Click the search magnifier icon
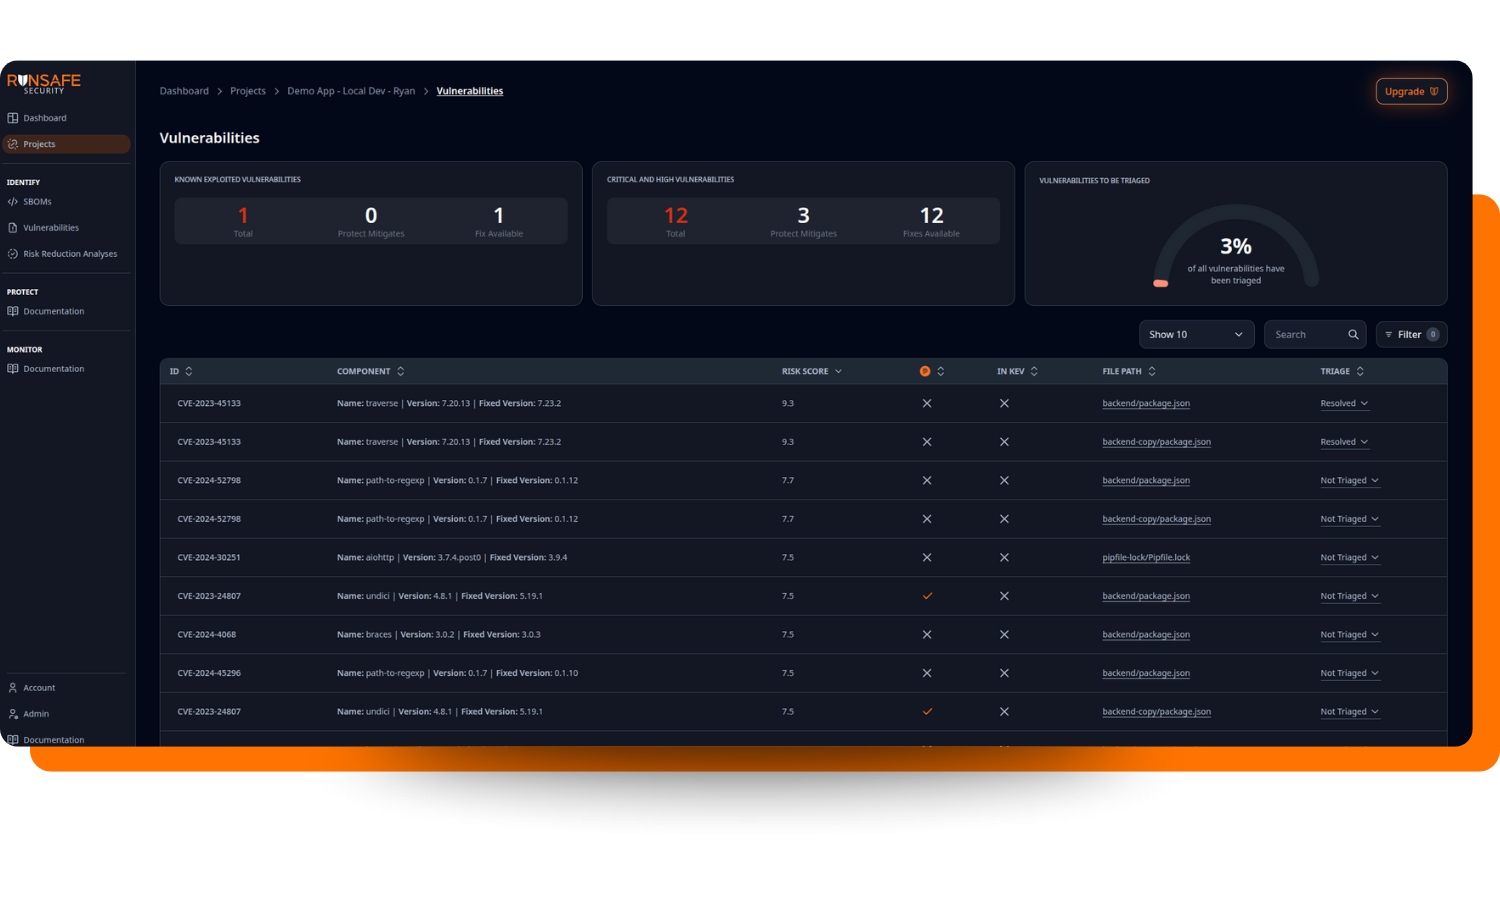Image resolution: width=1500 pixels, height=900 pixels. (x=1354, y=334)
